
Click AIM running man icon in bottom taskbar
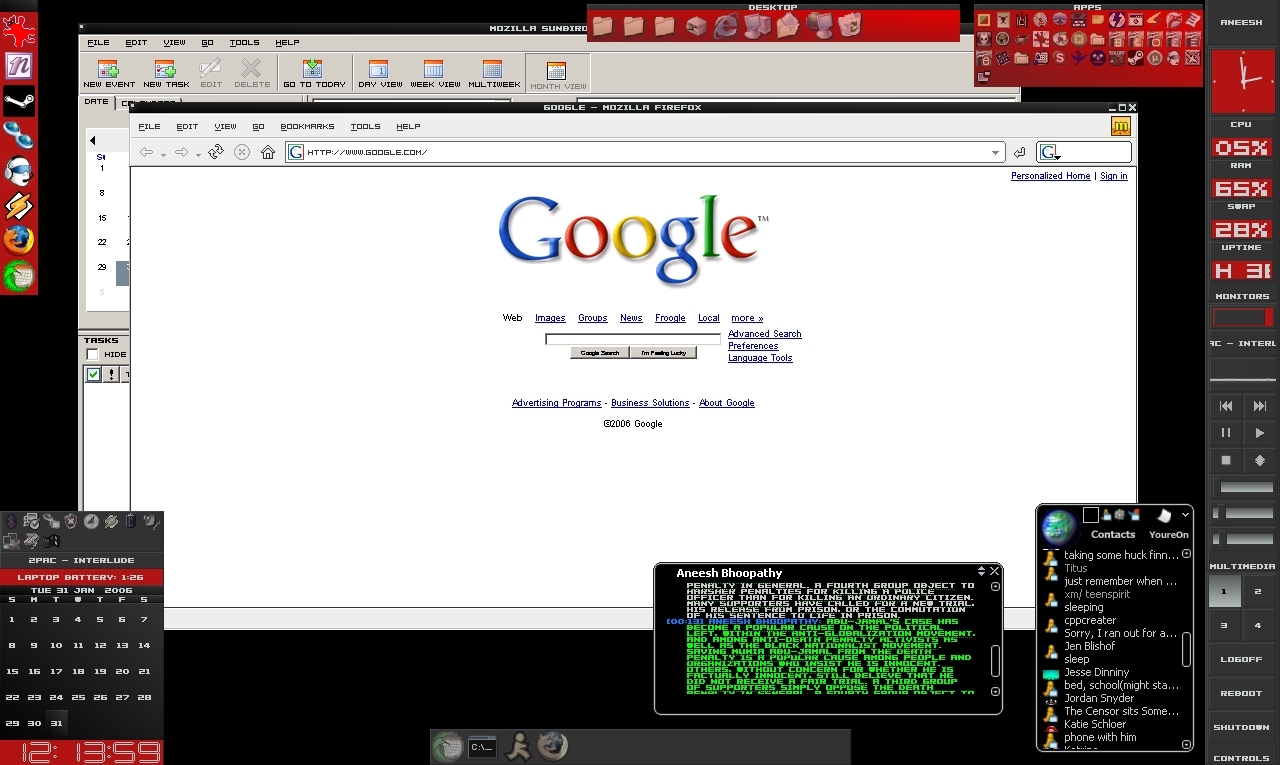pos(517,746)
